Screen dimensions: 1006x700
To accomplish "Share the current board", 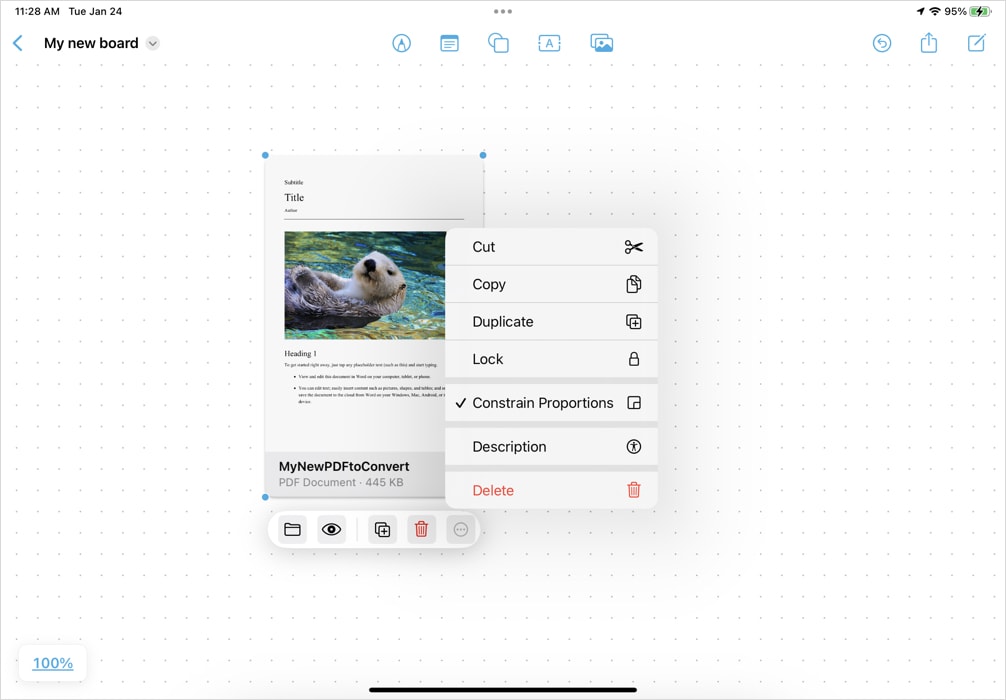I will click(928, 43).
